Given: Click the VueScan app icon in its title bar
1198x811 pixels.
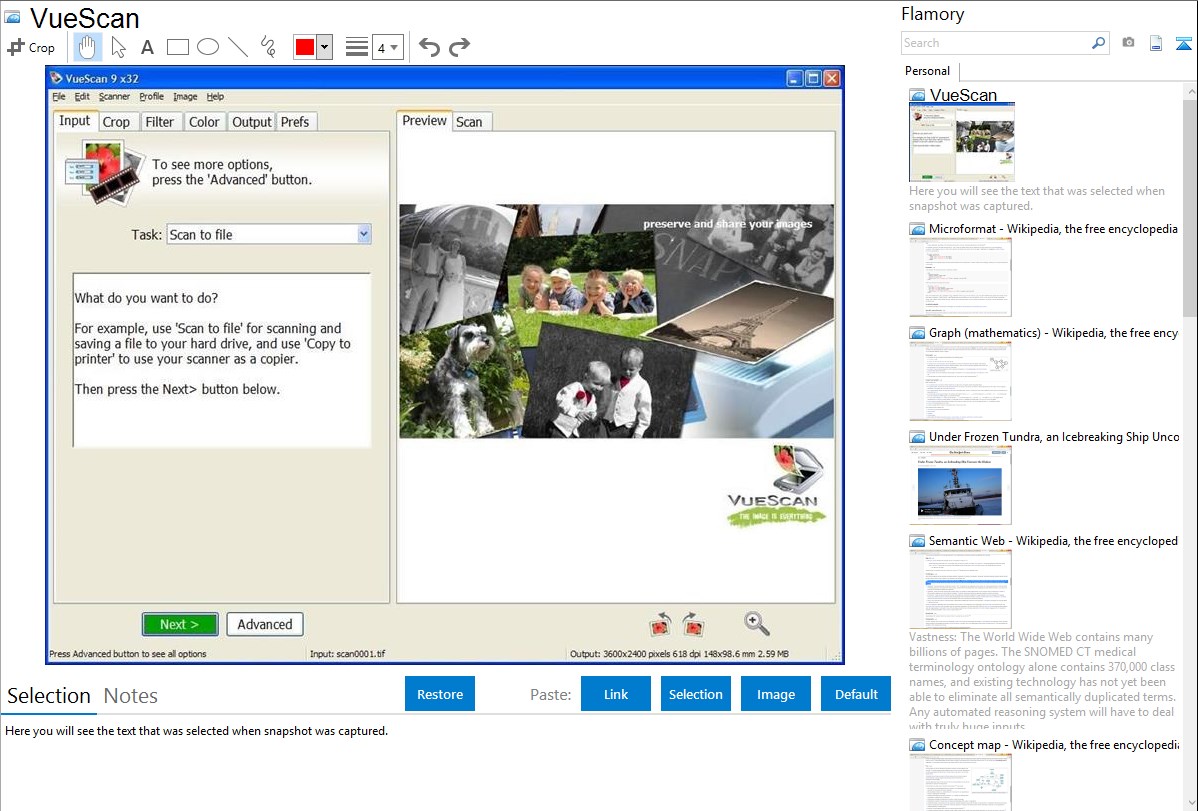Looking at the screenshot, I should 56,78.
